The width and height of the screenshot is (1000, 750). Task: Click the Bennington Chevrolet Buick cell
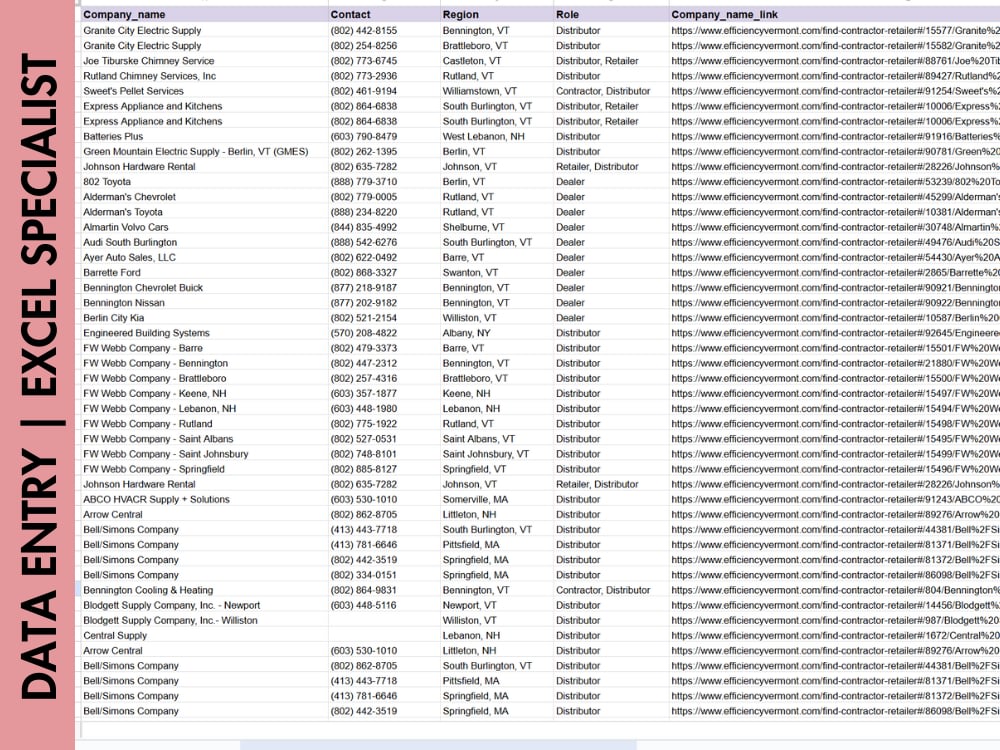pyautogui.click(x=205, y=288)
